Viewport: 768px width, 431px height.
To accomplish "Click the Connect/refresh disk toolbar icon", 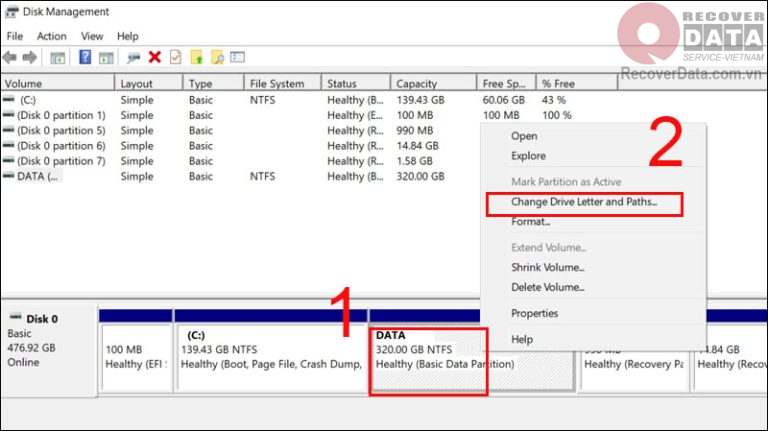I will tap(133, 57).
